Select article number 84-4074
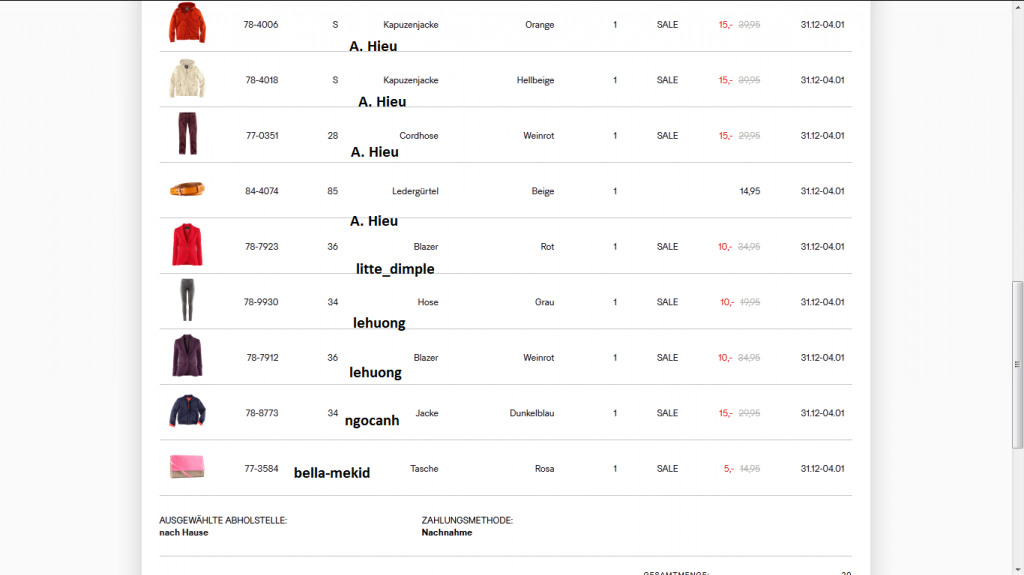The width and height of the screenshot is (1024, 575). click(261, 191)
